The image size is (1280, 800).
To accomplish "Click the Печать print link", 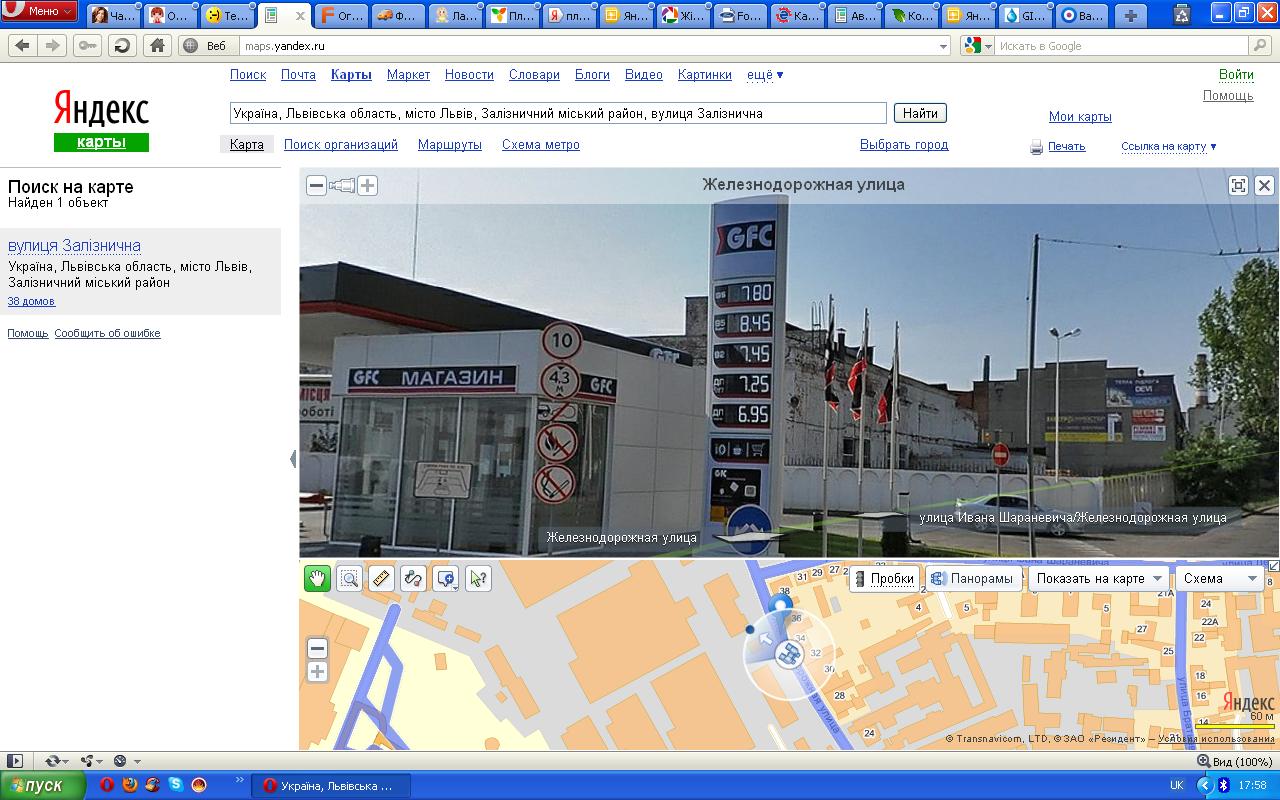I will click(1066, 146).
